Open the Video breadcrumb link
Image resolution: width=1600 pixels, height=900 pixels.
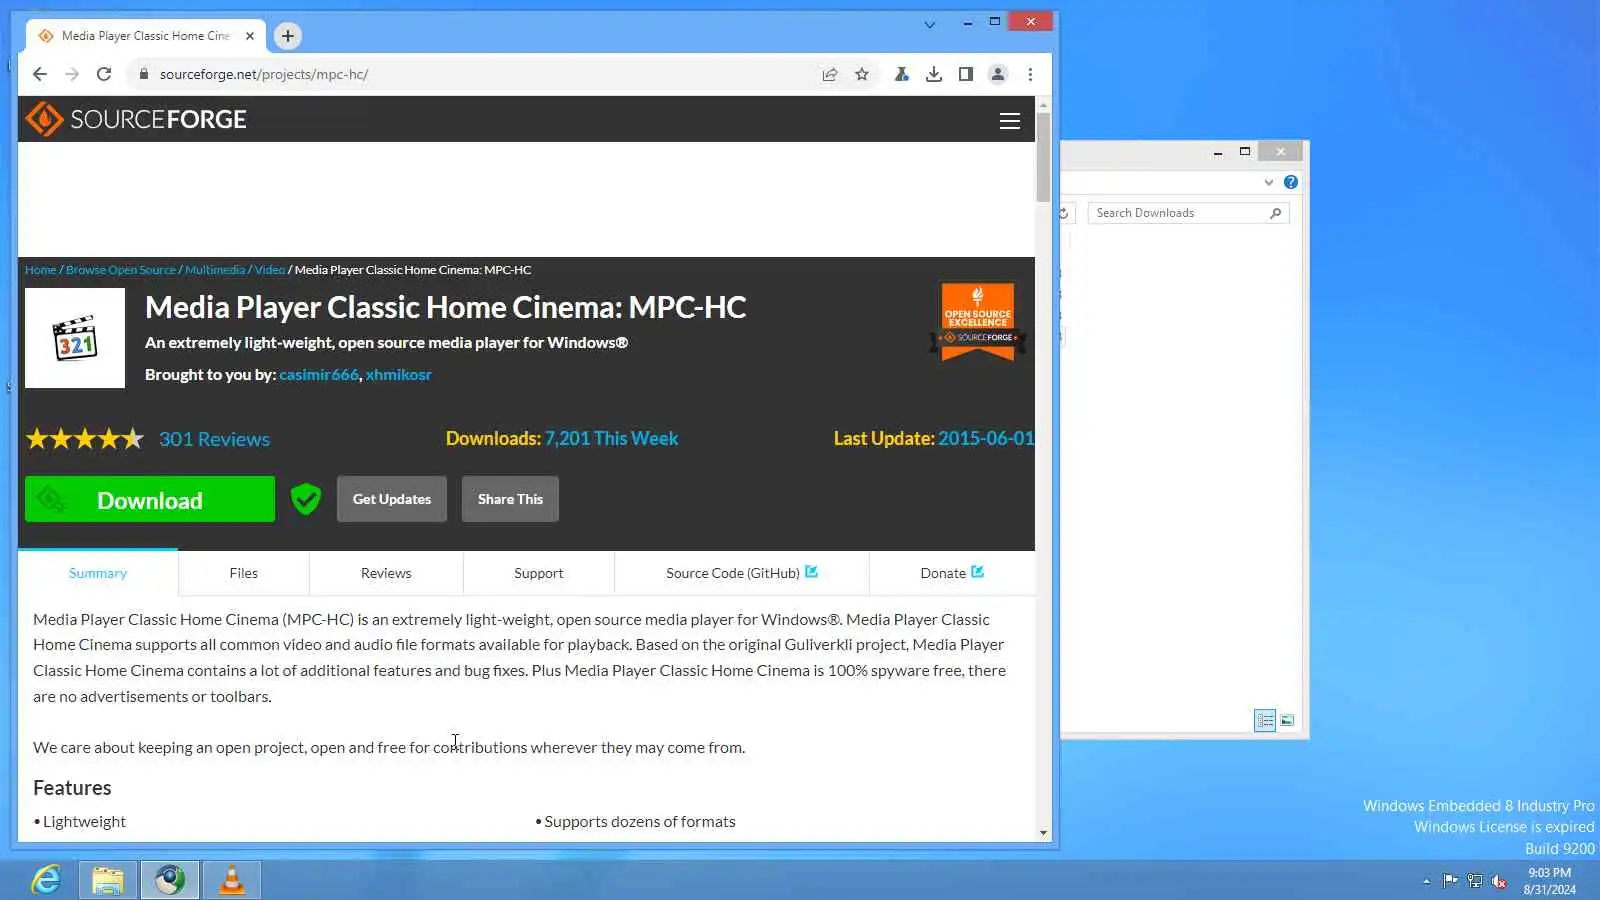coord(270,270)
